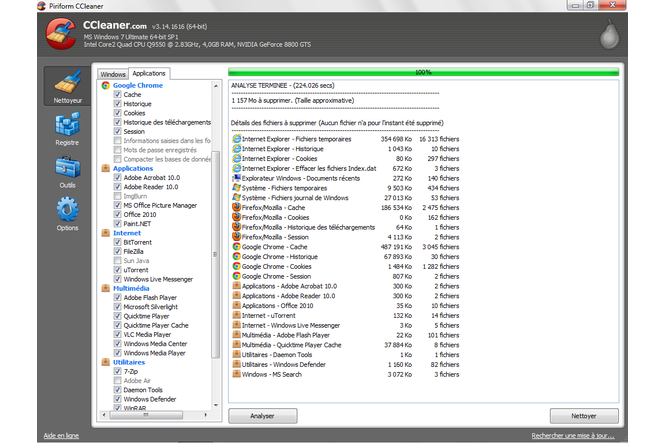Uncheck the Daemon Tools checkbox

(118, 390)
